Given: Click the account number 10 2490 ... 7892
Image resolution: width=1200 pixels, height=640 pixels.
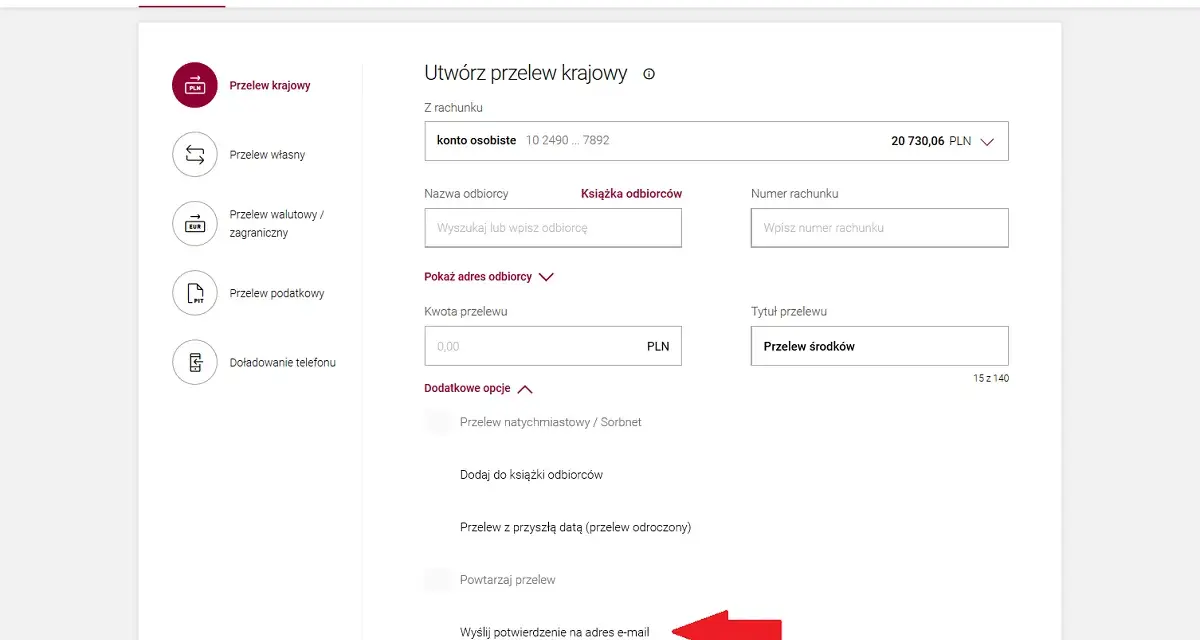Looking at the screenshot, I should (x=567, y=141).
